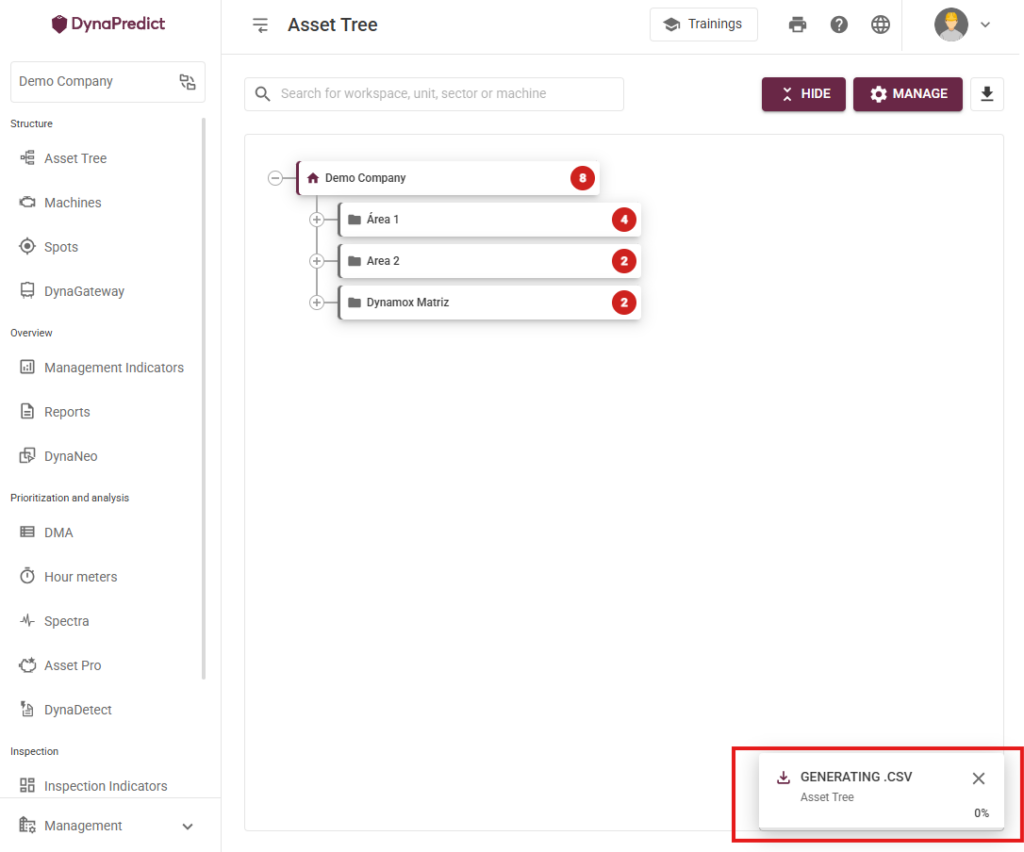Image resolution: width=1024 pixels, height=852 pixels.
Task: Click the sidebar vertical scrollbar
Action: click(x=204, y=398)
